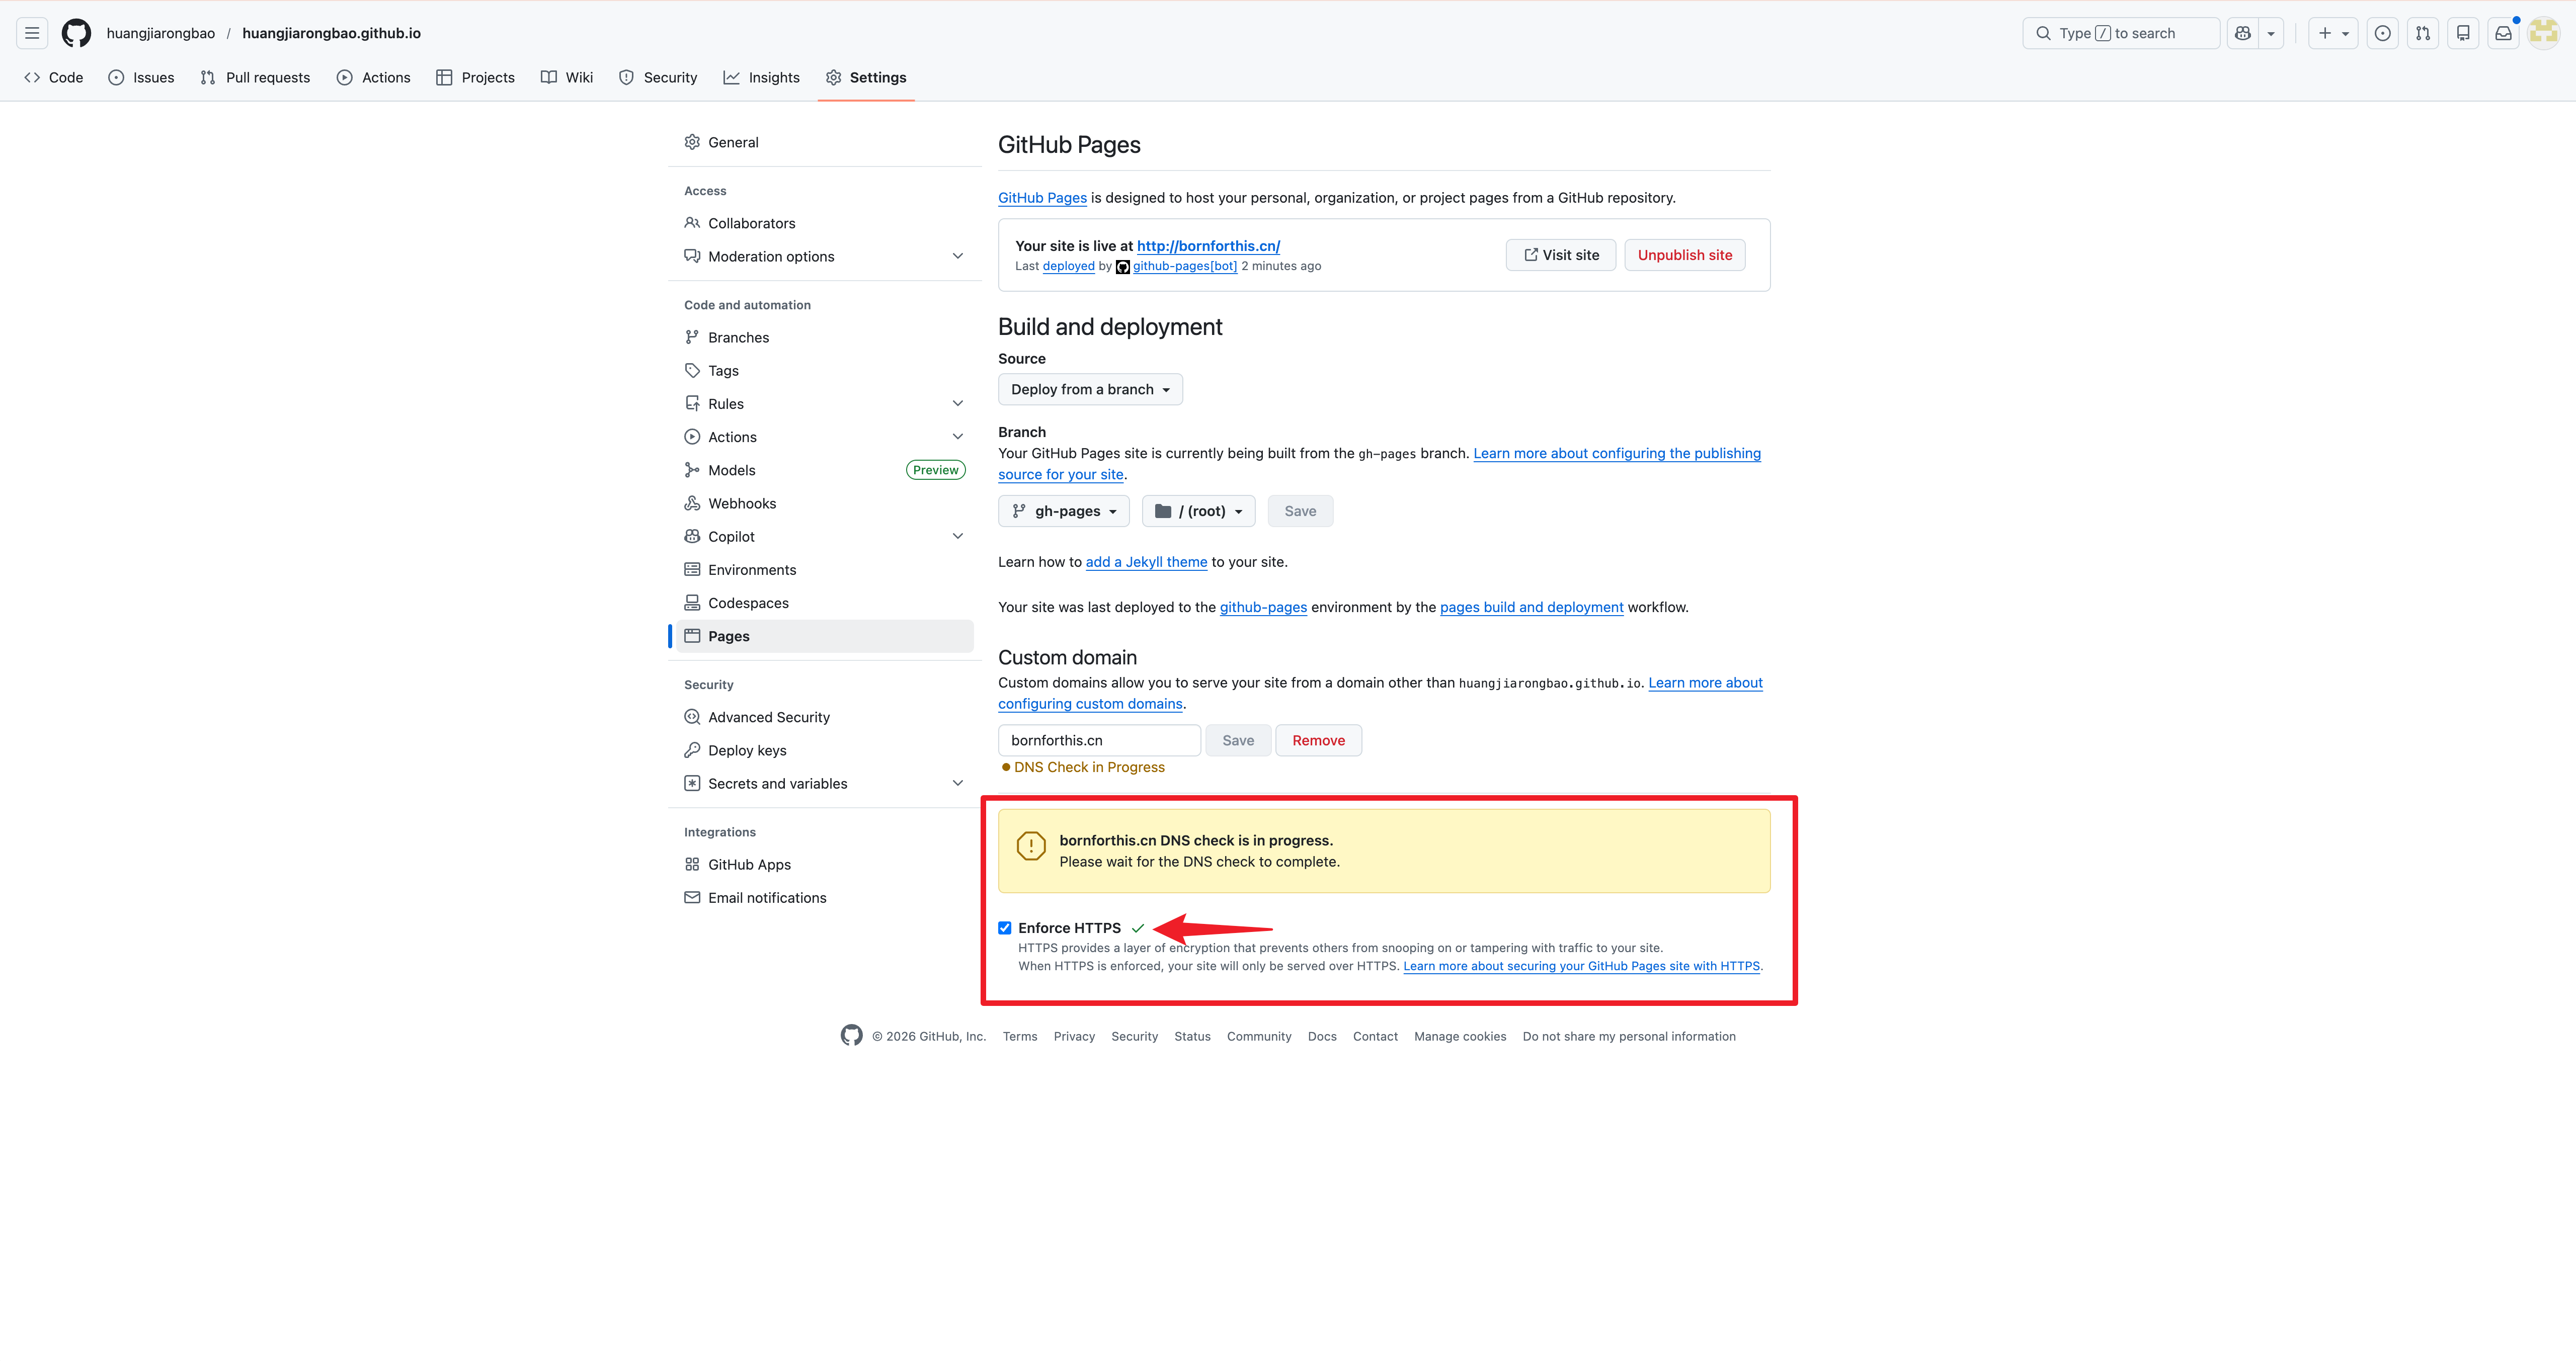Open the Deploy from a branch dropdown
This screenshot has height=1361, width=2576.
click(1090, 389)
